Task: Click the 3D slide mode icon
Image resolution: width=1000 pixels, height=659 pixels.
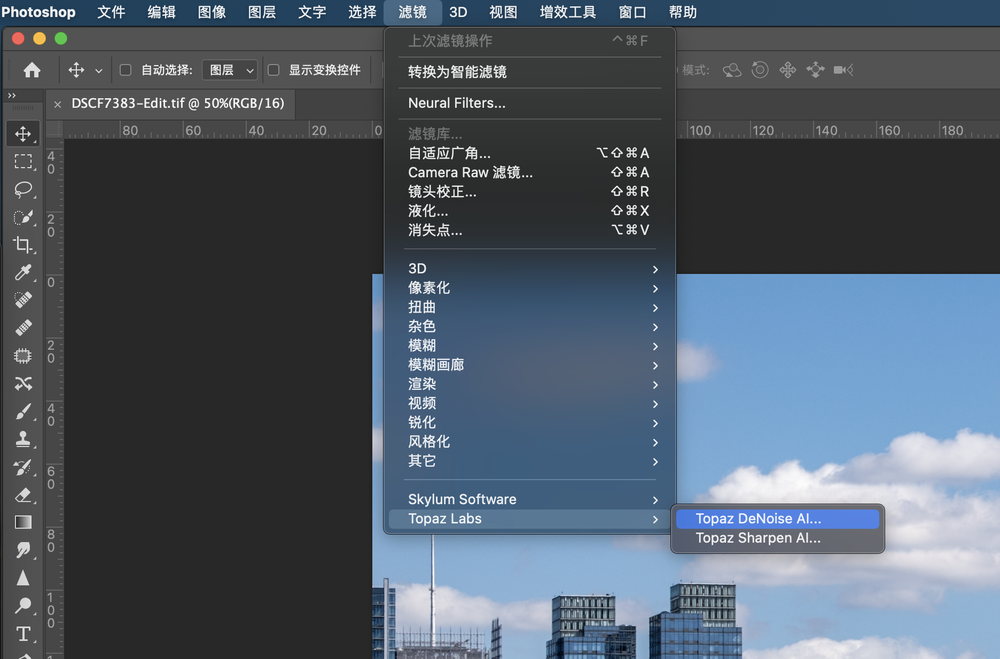Action: [815, 70]
